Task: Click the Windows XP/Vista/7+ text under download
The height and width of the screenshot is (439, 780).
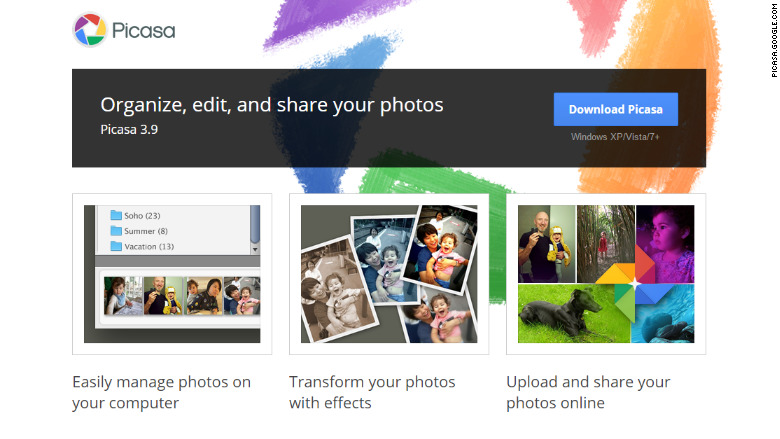Action: coord(615,136)
